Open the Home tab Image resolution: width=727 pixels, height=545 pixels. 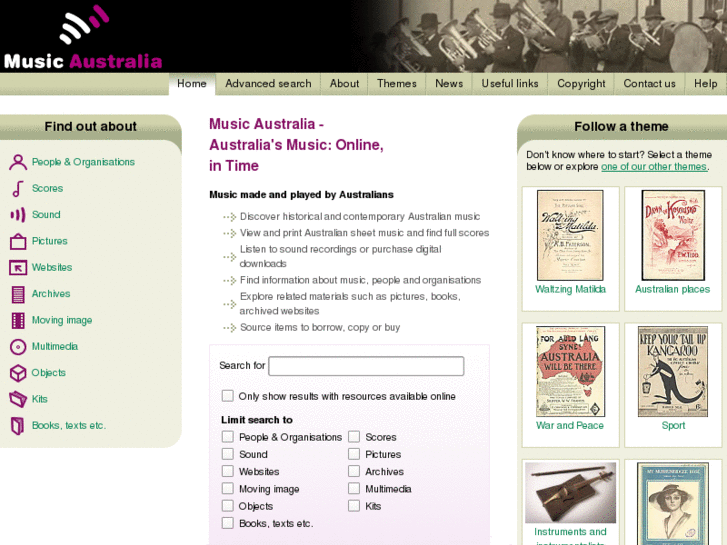(192, 84)
